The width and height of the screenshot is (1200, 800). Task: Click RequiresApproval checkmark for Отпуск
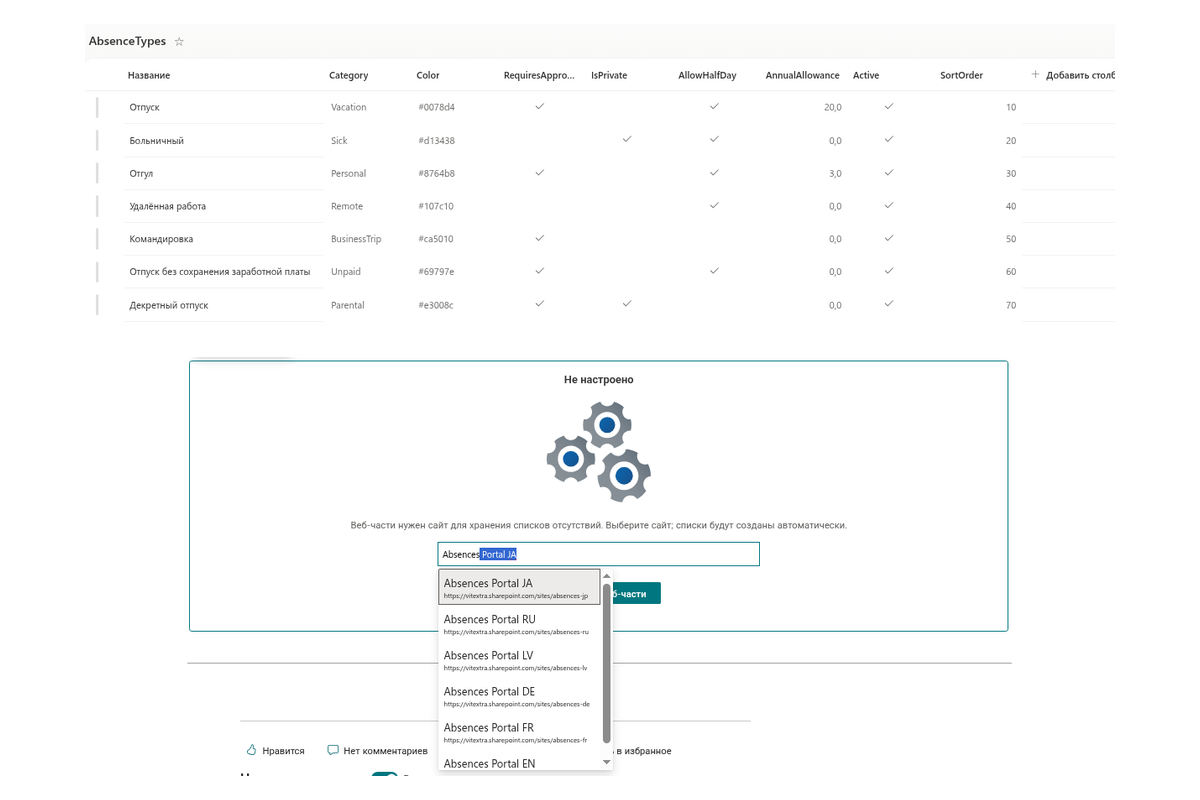(x=540, y=106)
